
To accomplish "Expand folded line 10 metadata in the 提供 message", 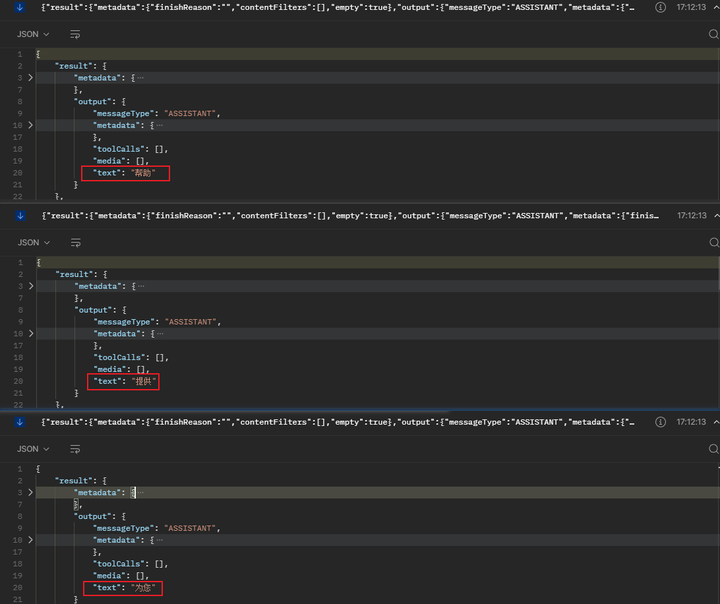I will (31, 333).
